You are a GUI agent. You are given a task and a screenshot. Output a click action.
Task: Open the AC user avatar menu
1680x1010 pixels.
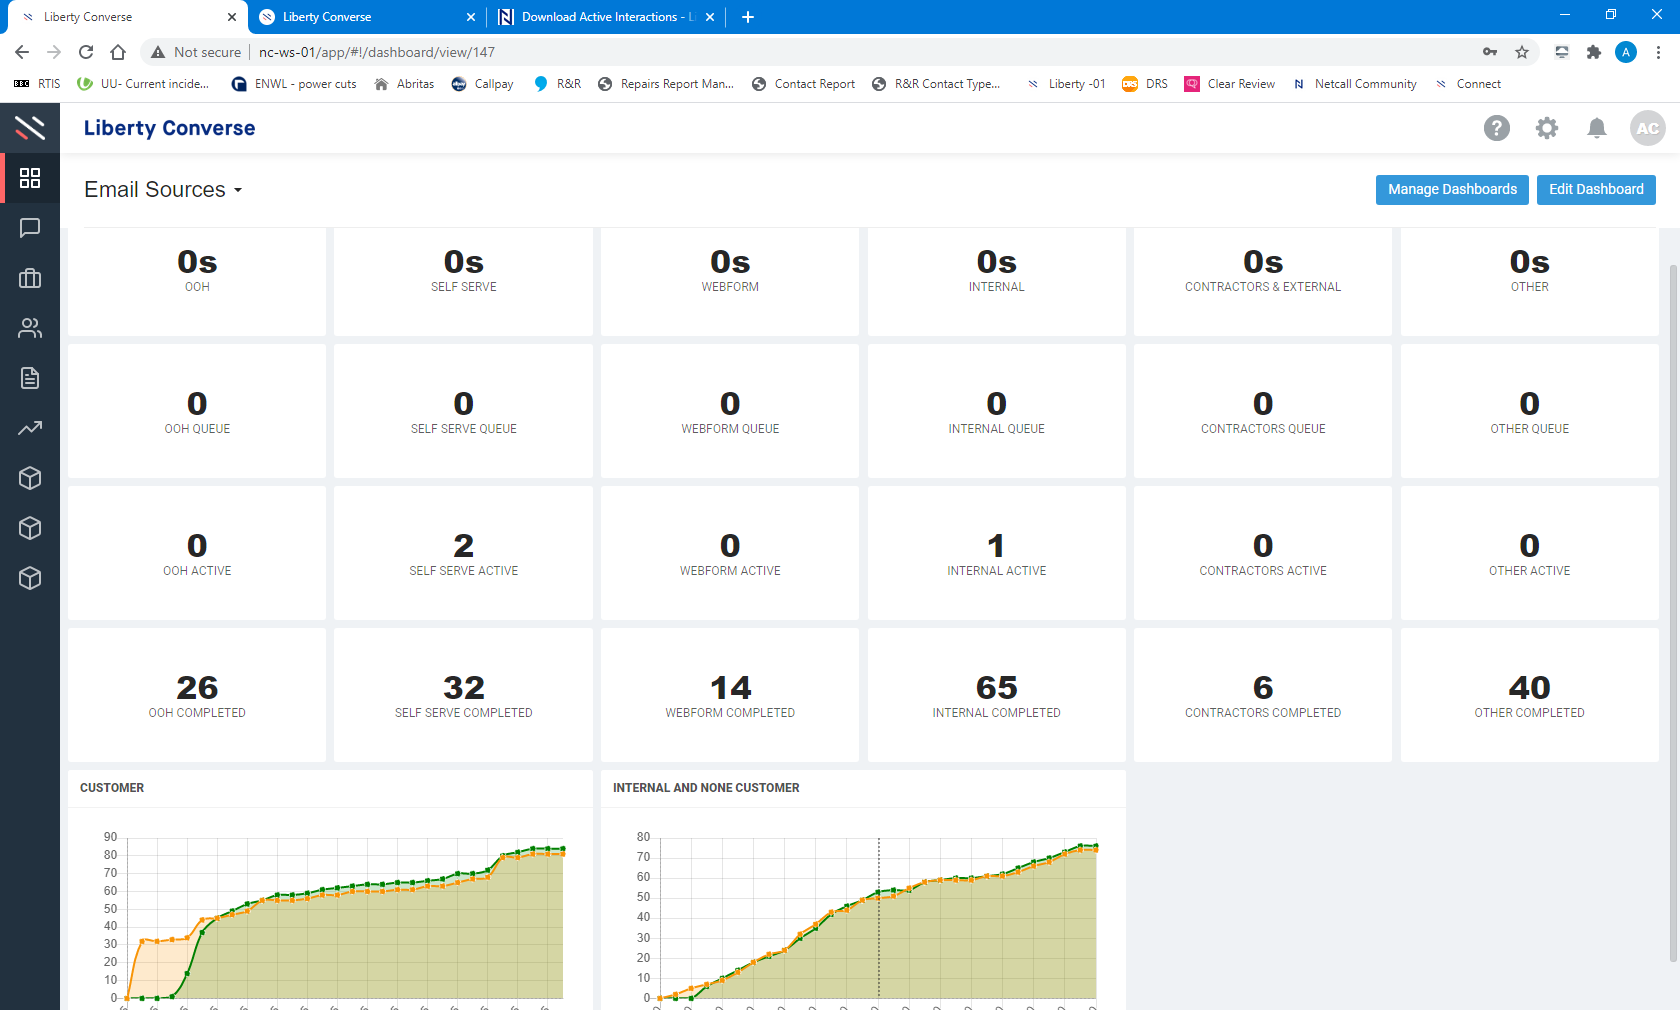[x=1648, y=128]
